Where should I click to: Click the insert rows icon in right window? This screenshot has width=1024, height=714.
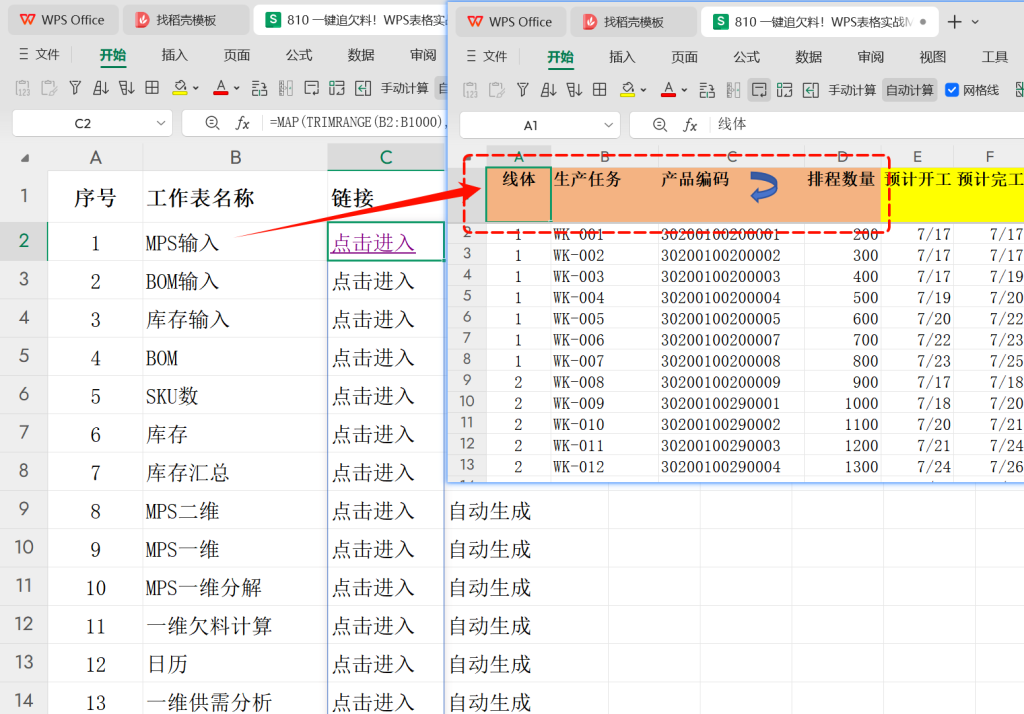707,89
